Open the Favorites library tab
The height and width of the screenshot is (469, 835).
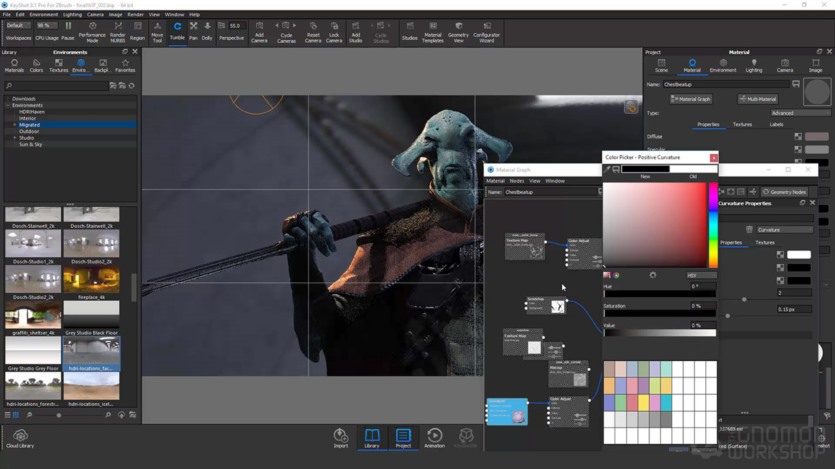(x=125, y=65)
